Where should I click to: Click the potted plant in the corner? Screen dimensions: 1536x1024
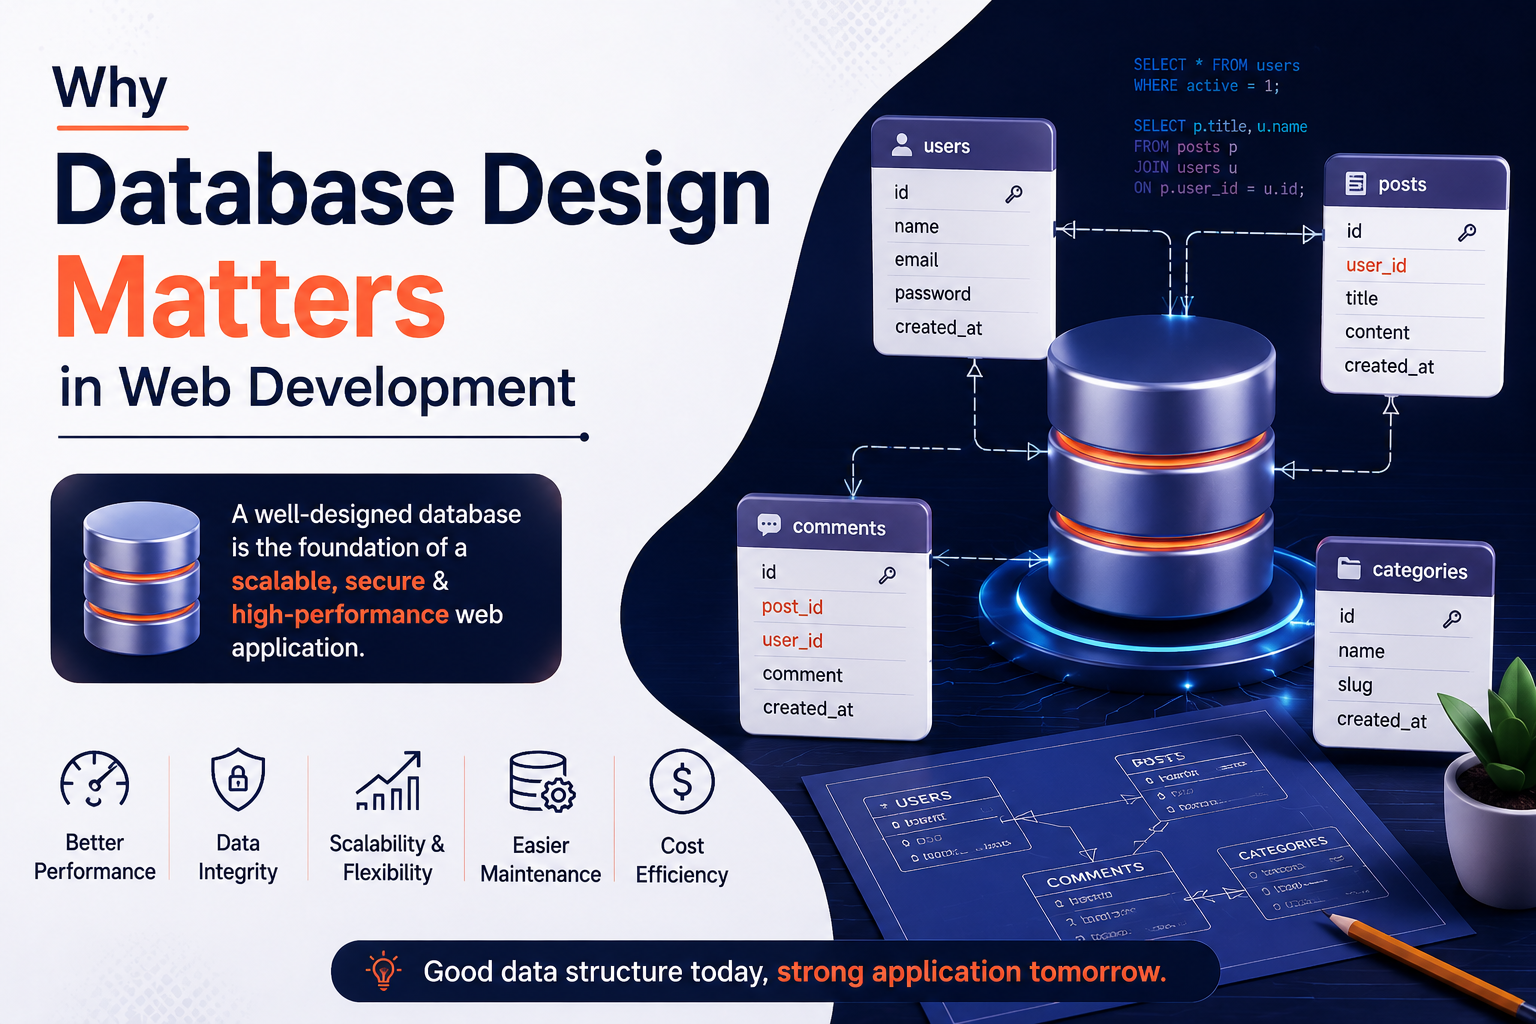1492,785
